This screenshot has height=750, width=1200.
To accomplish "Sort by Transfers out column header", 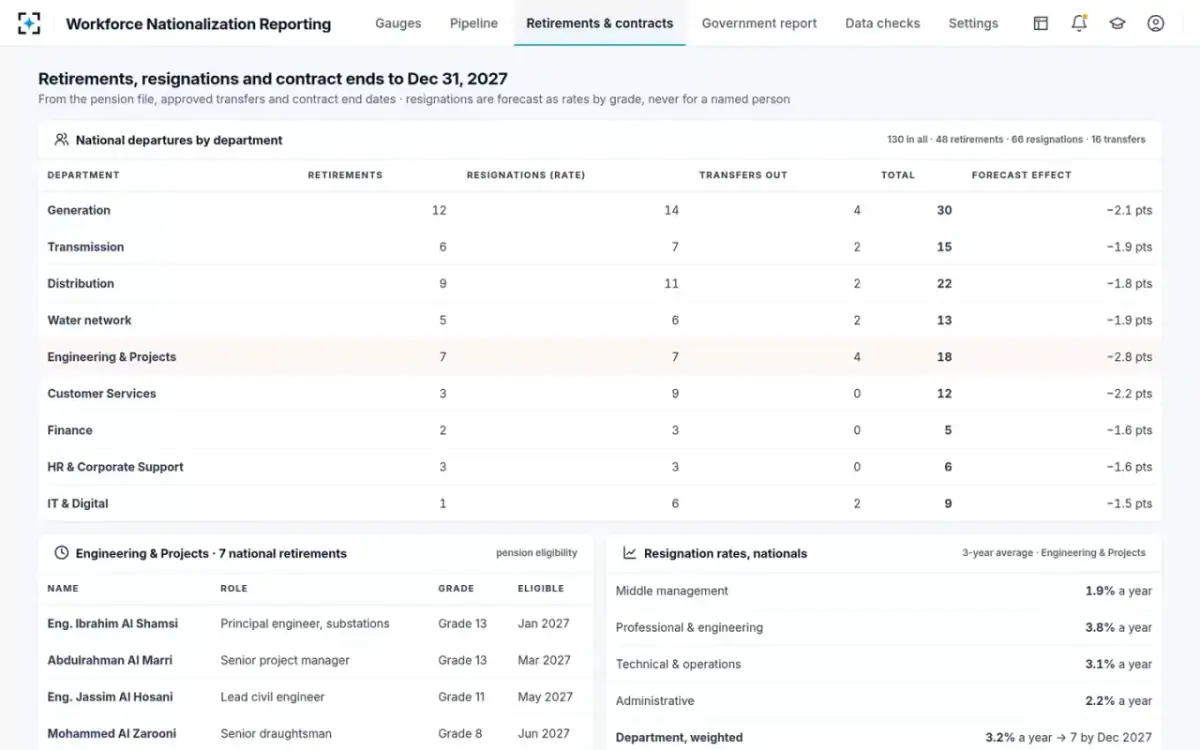I will [x=743, y=175].
